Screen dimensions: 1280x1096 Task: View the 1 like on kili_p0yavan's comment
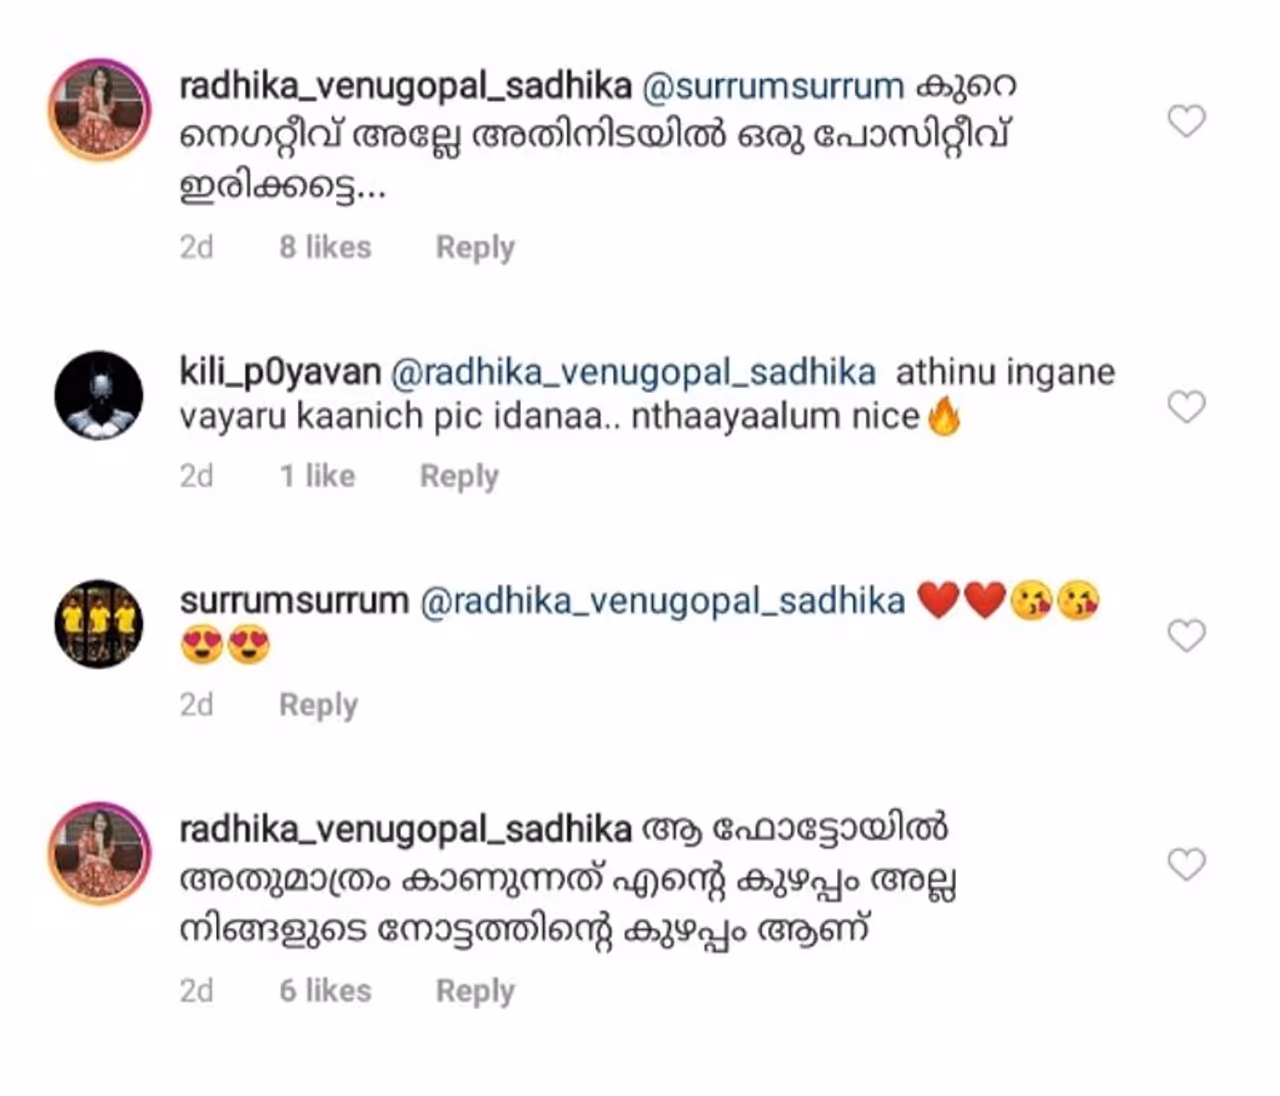coord(317,476)
